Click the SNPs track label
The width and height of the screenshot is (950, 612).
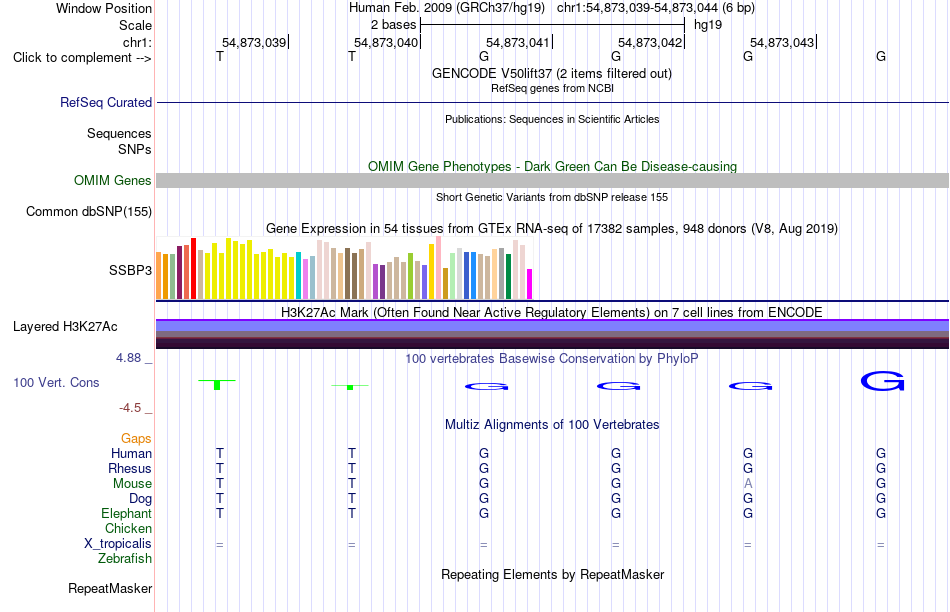(x=135, y=149)
